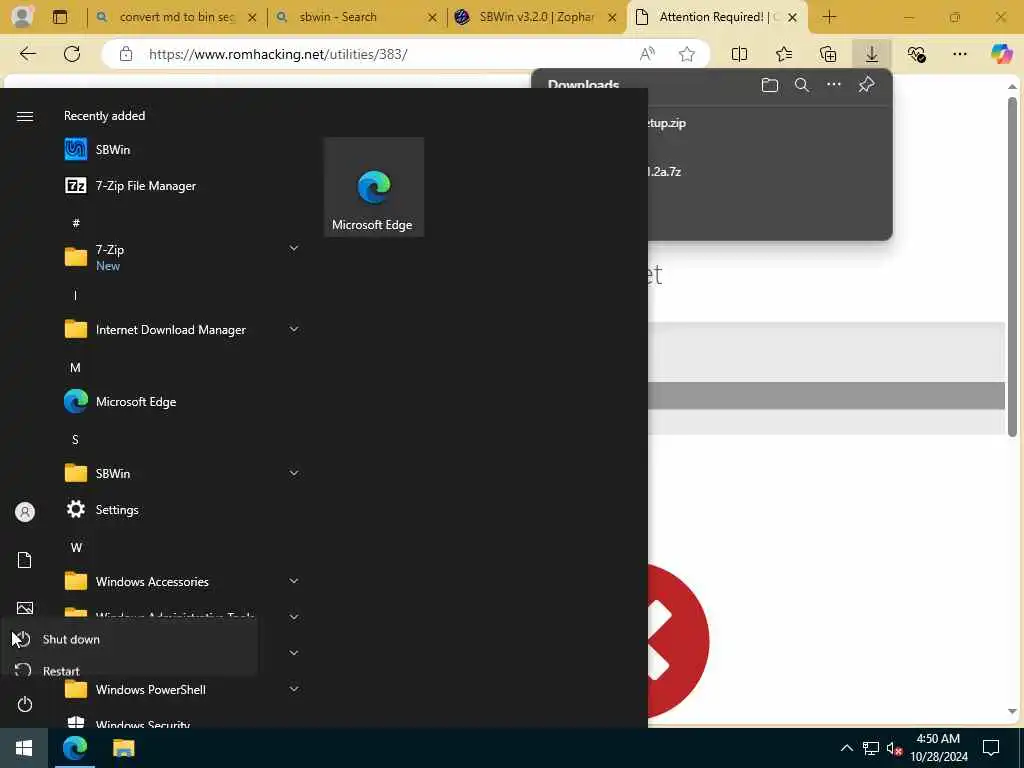Open a new browser tab
The height and width of the screenshot is (768, 1024).
tap(829, 17)
